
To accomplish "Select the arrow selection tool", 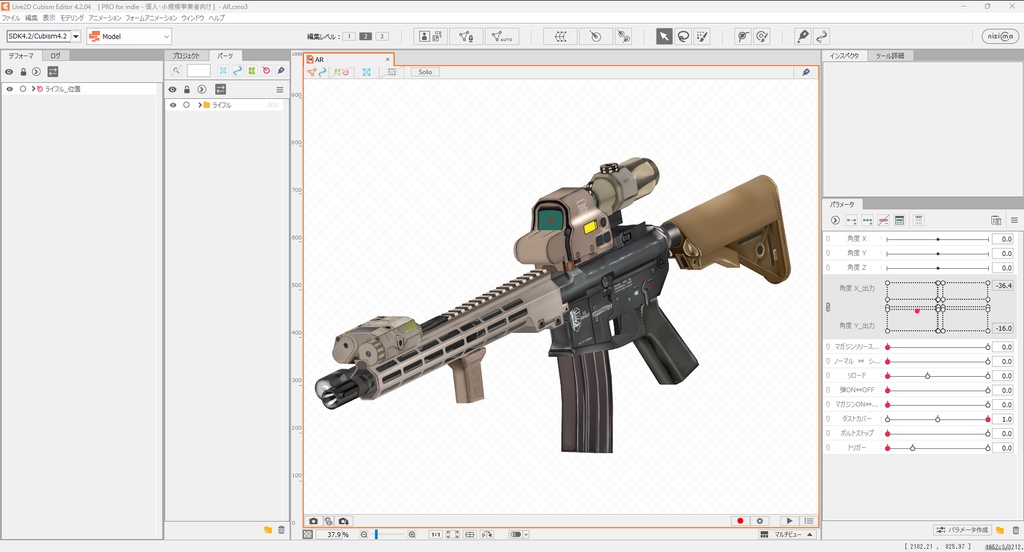I will (664, 36).
